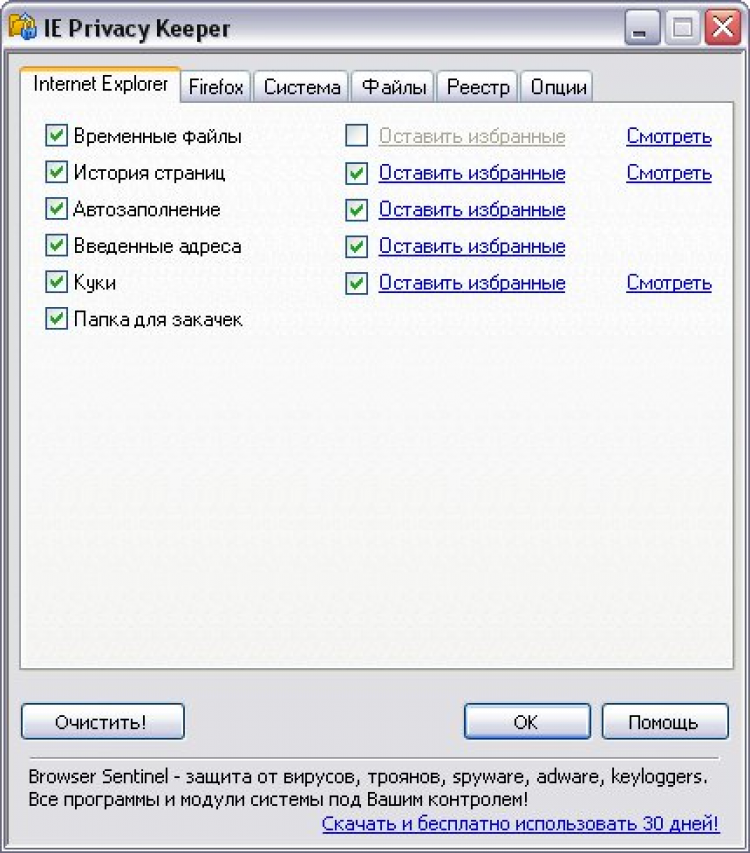This screenshot has width=750, height=853.
Task: Go to the Файлы tab
Action: [394, 87]
